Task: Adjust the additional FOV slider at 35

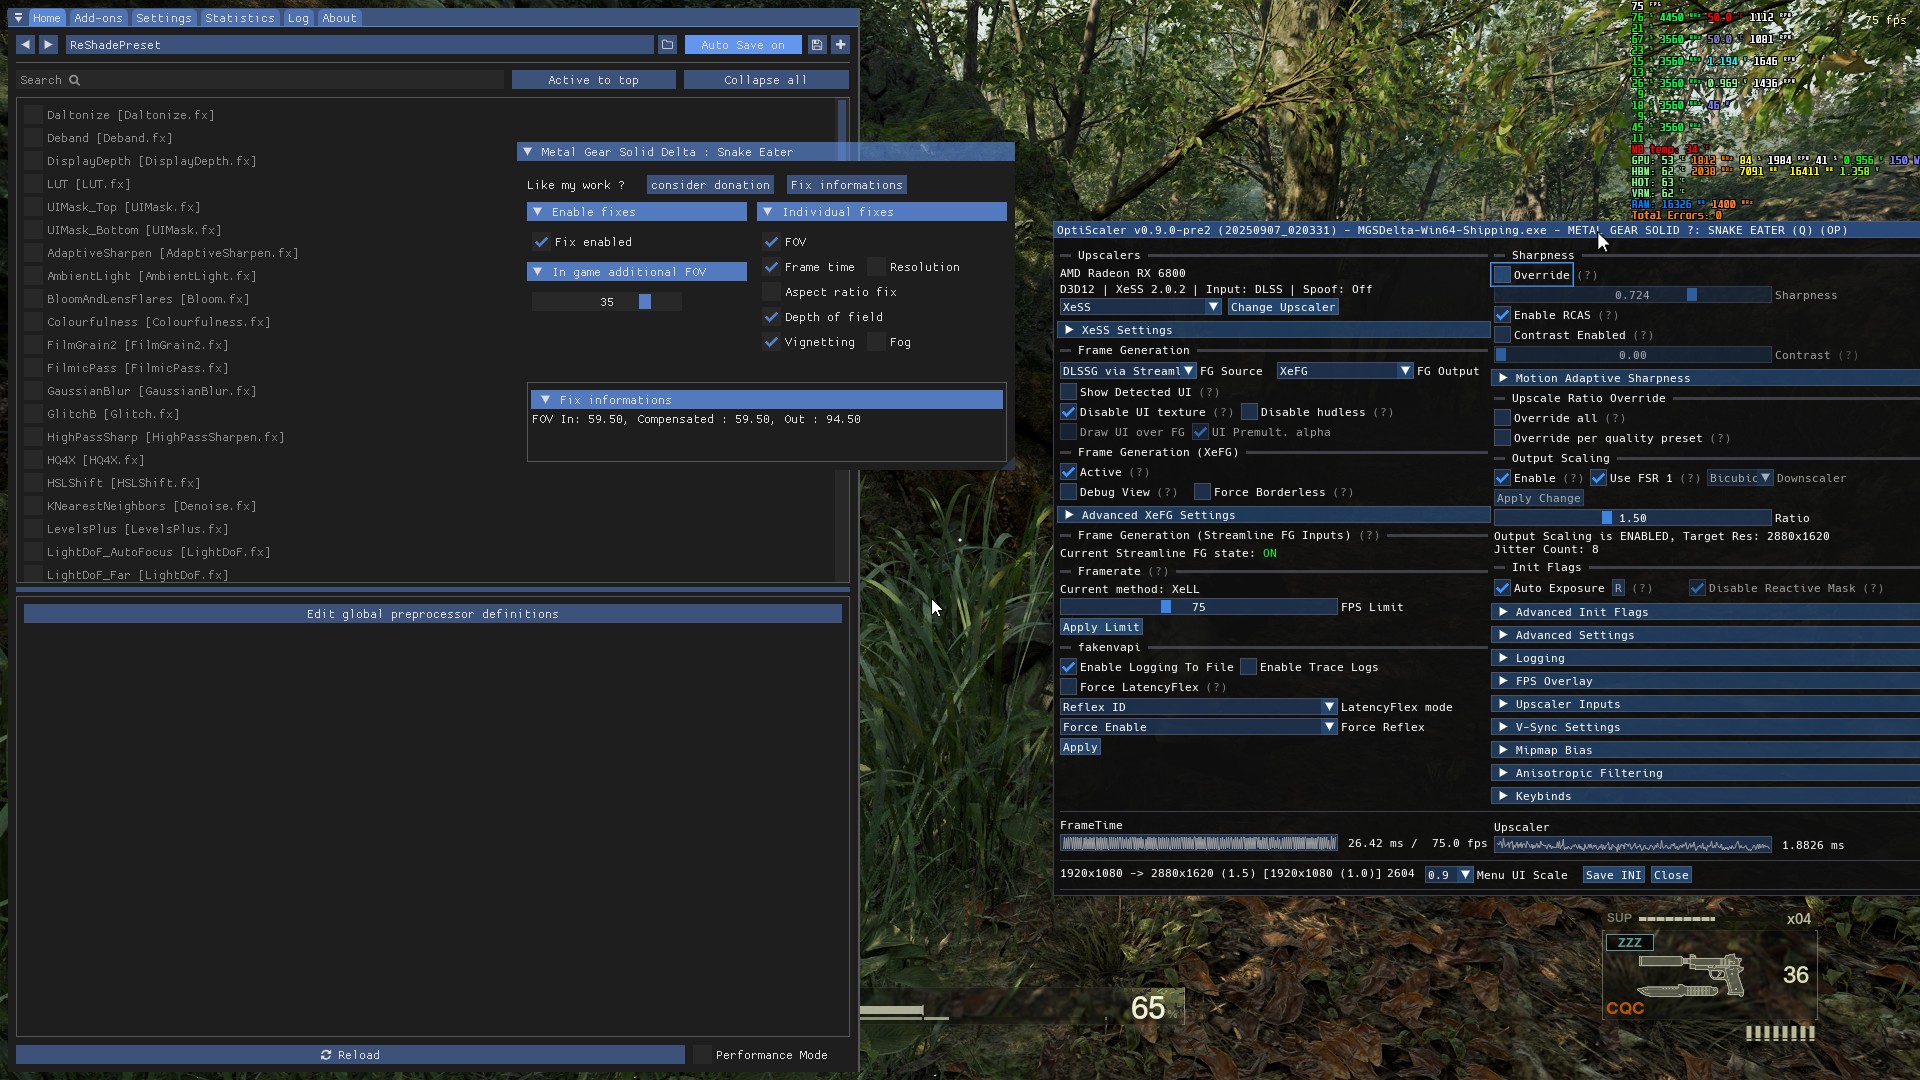Action: pyautogui.click(x=607, y=302)
